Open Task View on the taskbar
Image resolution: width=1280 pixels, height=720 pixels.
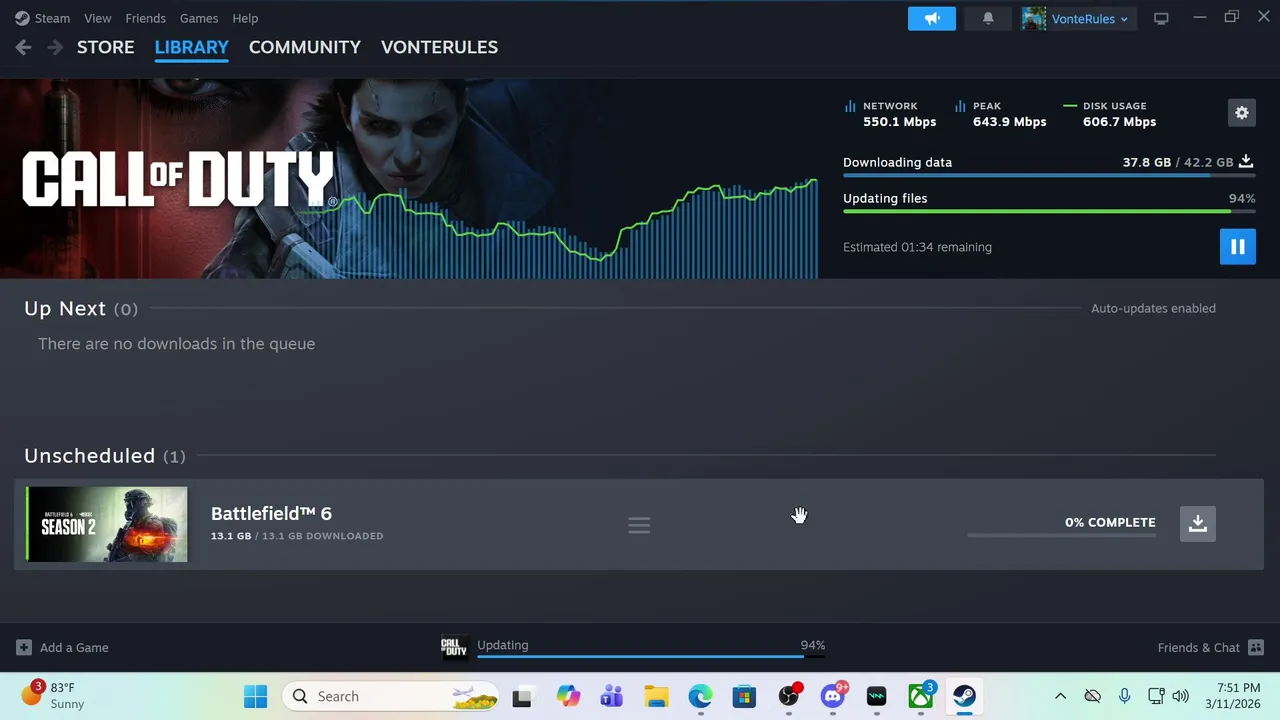pos(522,696)
